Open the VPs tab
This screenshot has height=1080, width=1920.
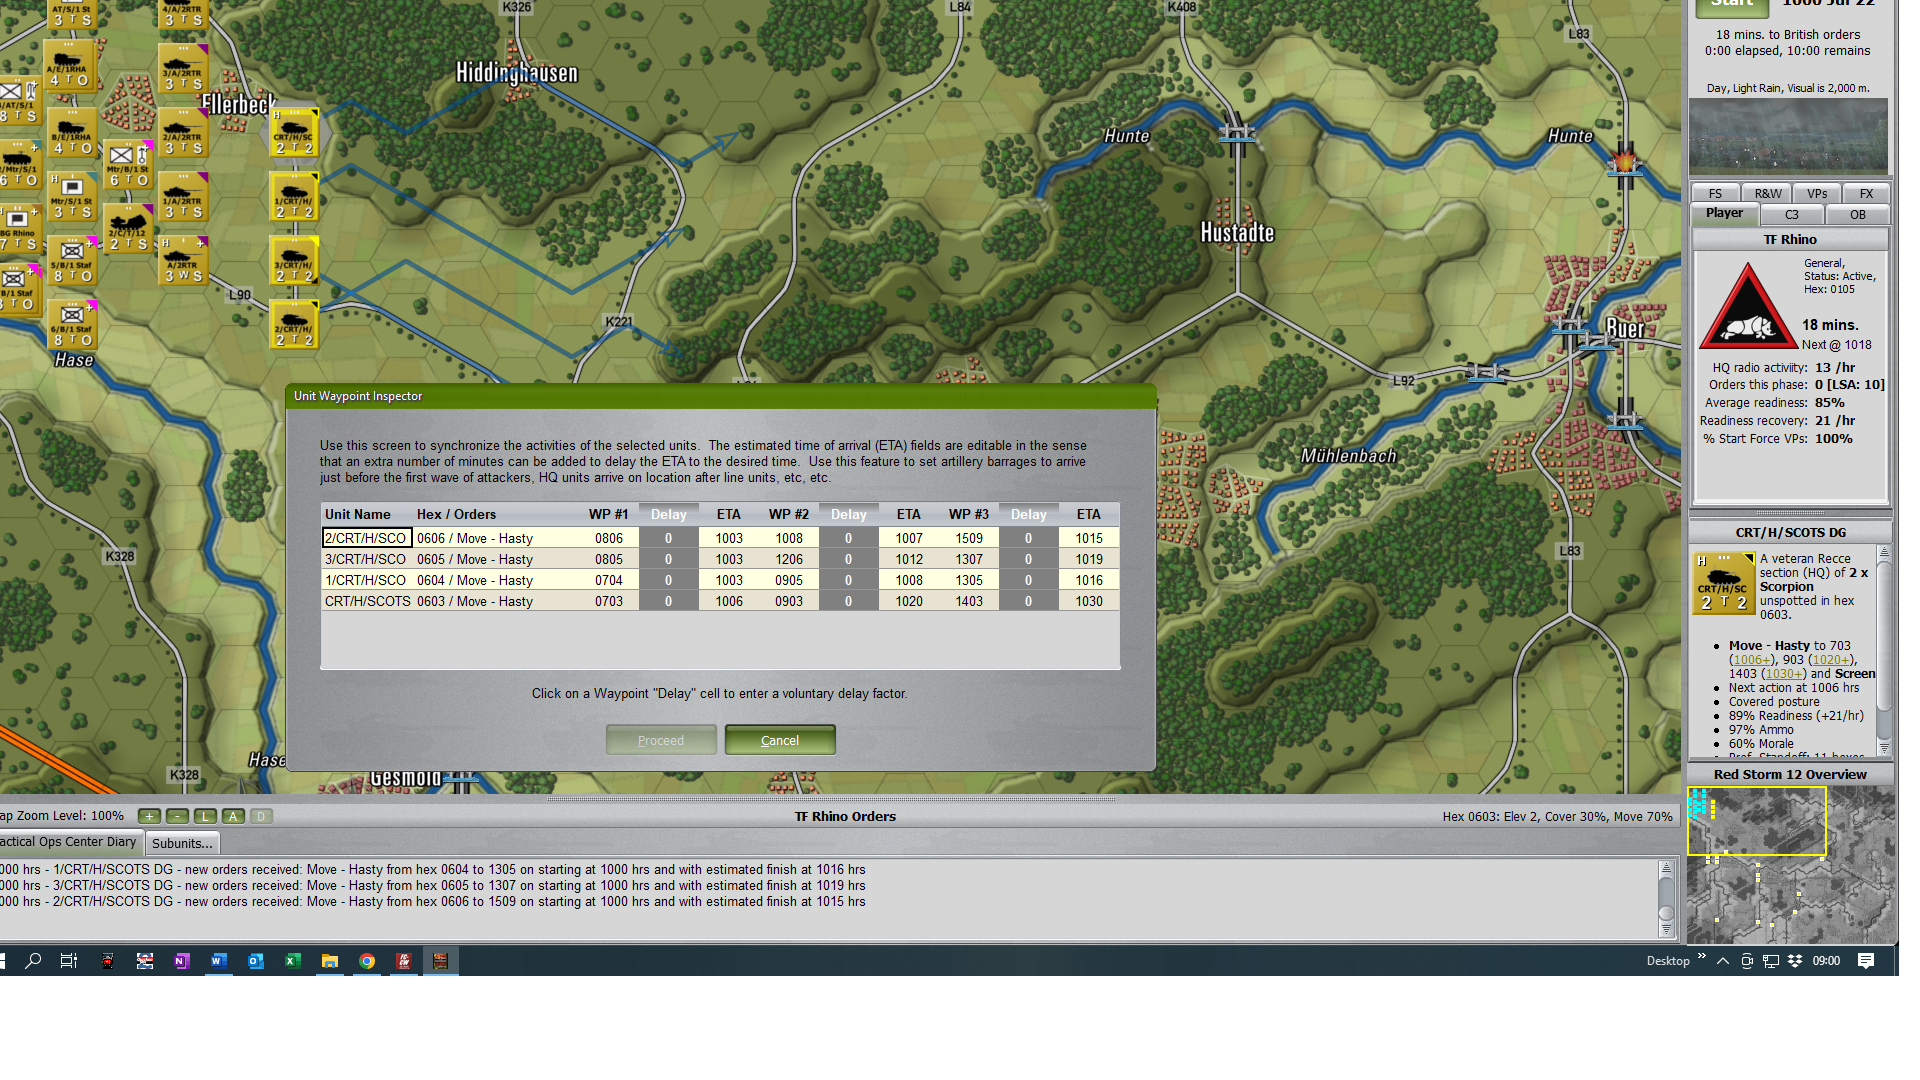point(1817,194)
